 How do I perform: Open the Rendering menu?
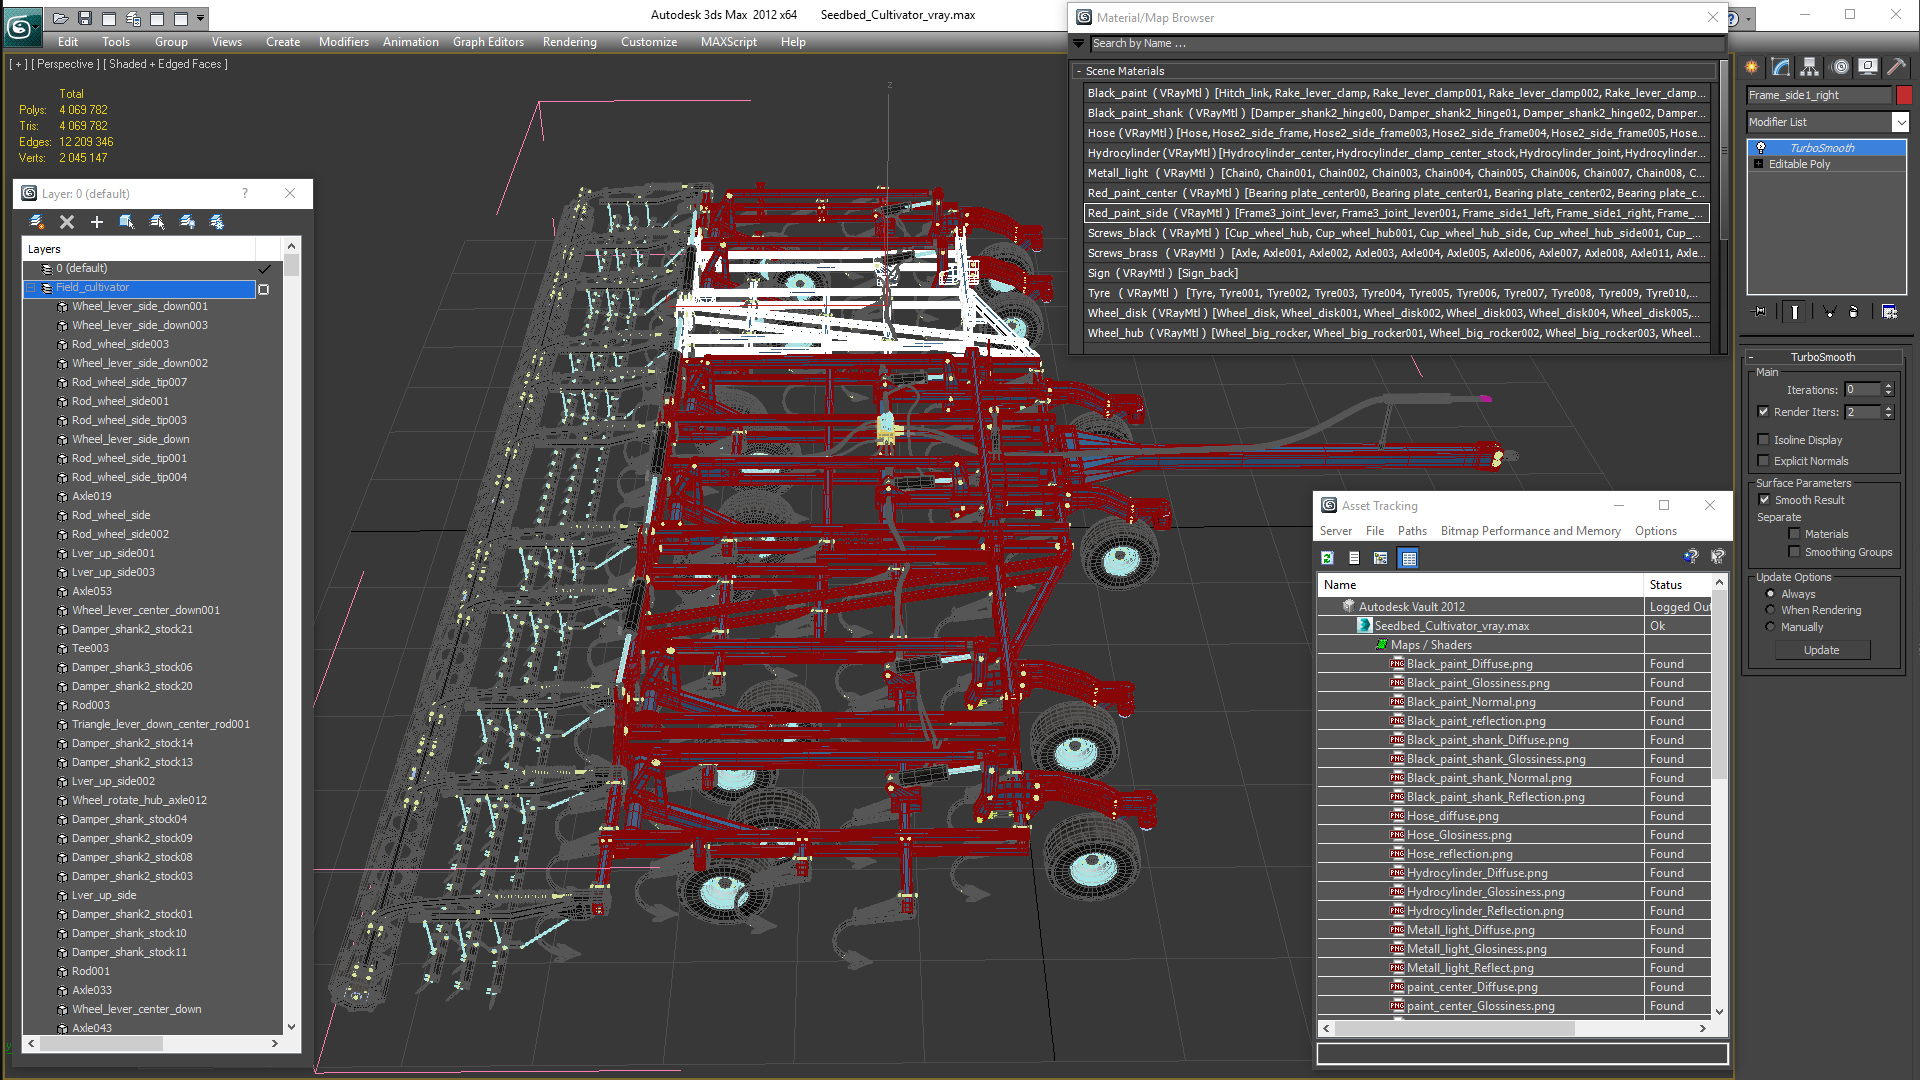[570, 42]
